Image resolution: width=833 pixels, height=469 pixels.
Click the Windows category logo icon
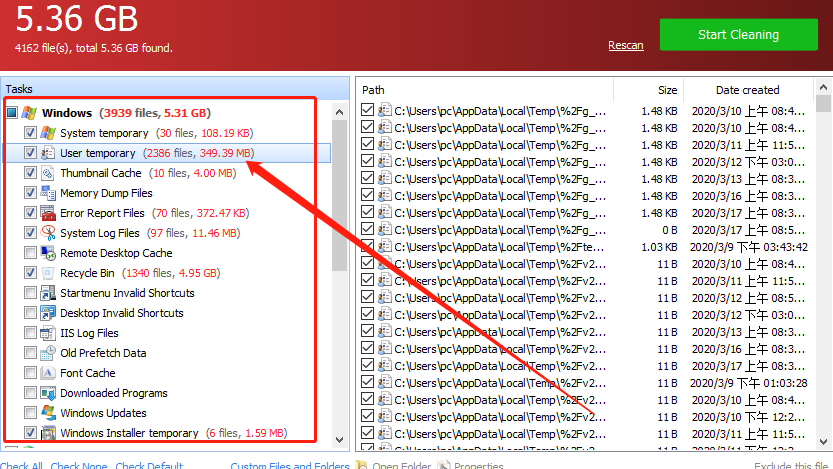pyautogui.click(x=29, y=113)
